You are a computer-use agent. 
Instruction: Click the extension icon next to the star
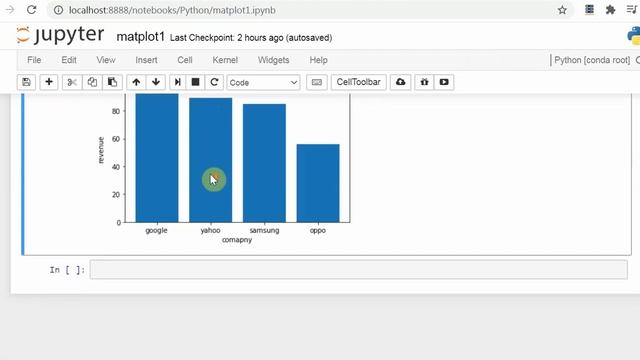click(x=589, y=10)
